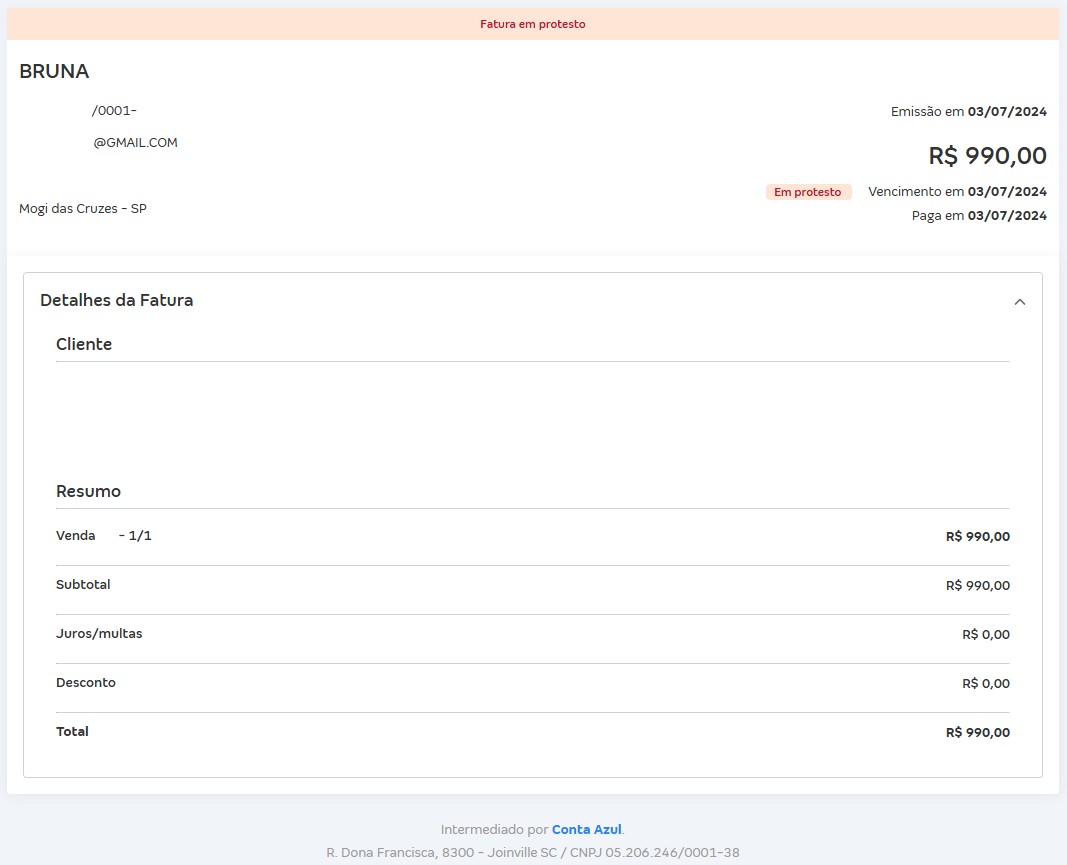Click the Total R$ 990,00 value
The height and width of the screenshot is (865, 1067).
click(x=977, y=732)
